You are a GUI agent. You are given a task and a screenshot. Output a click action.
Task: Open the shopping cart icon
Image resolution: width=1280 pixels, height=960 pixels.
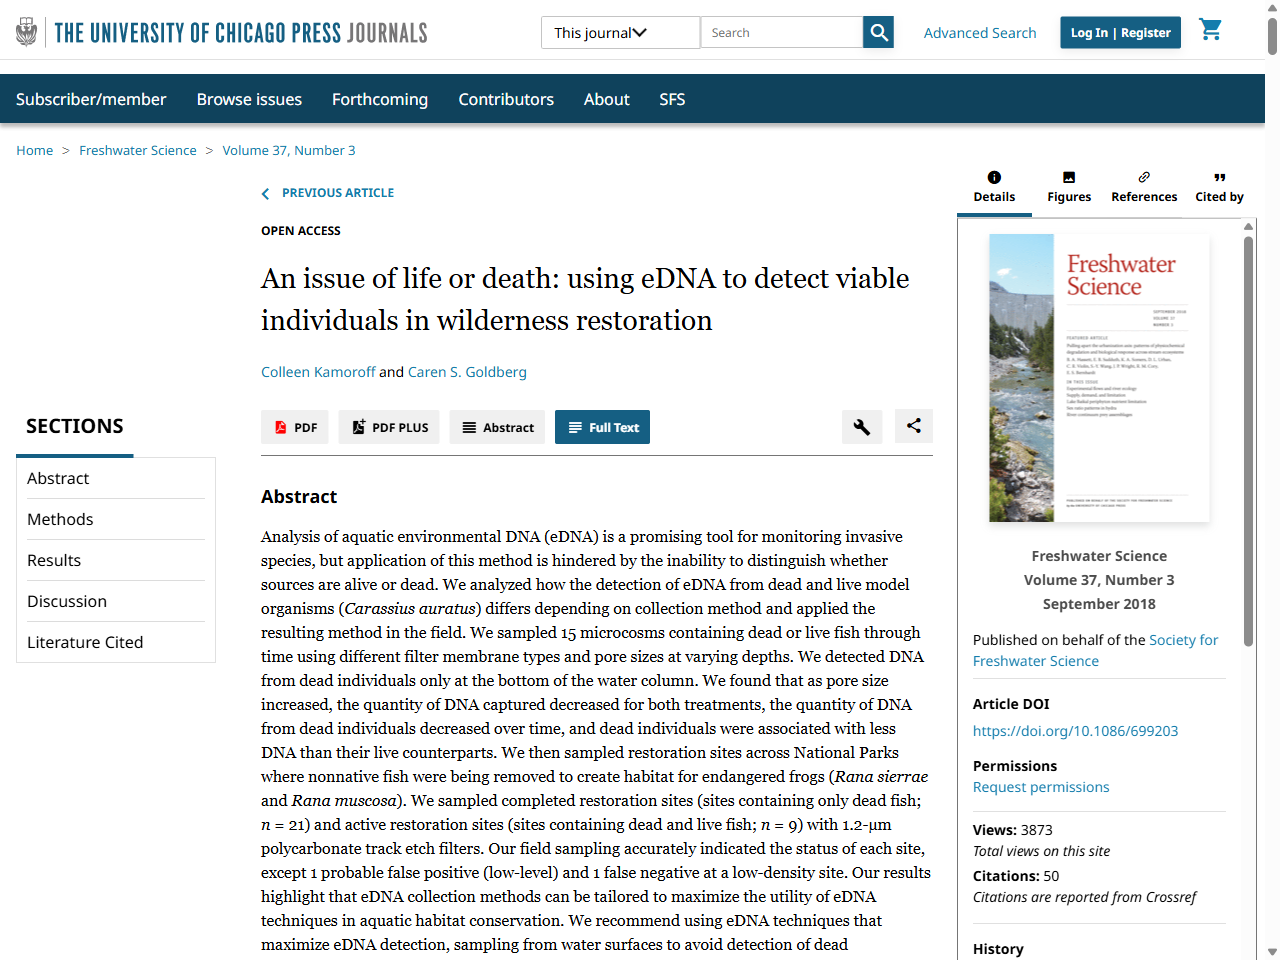[x=1210, y=30]
